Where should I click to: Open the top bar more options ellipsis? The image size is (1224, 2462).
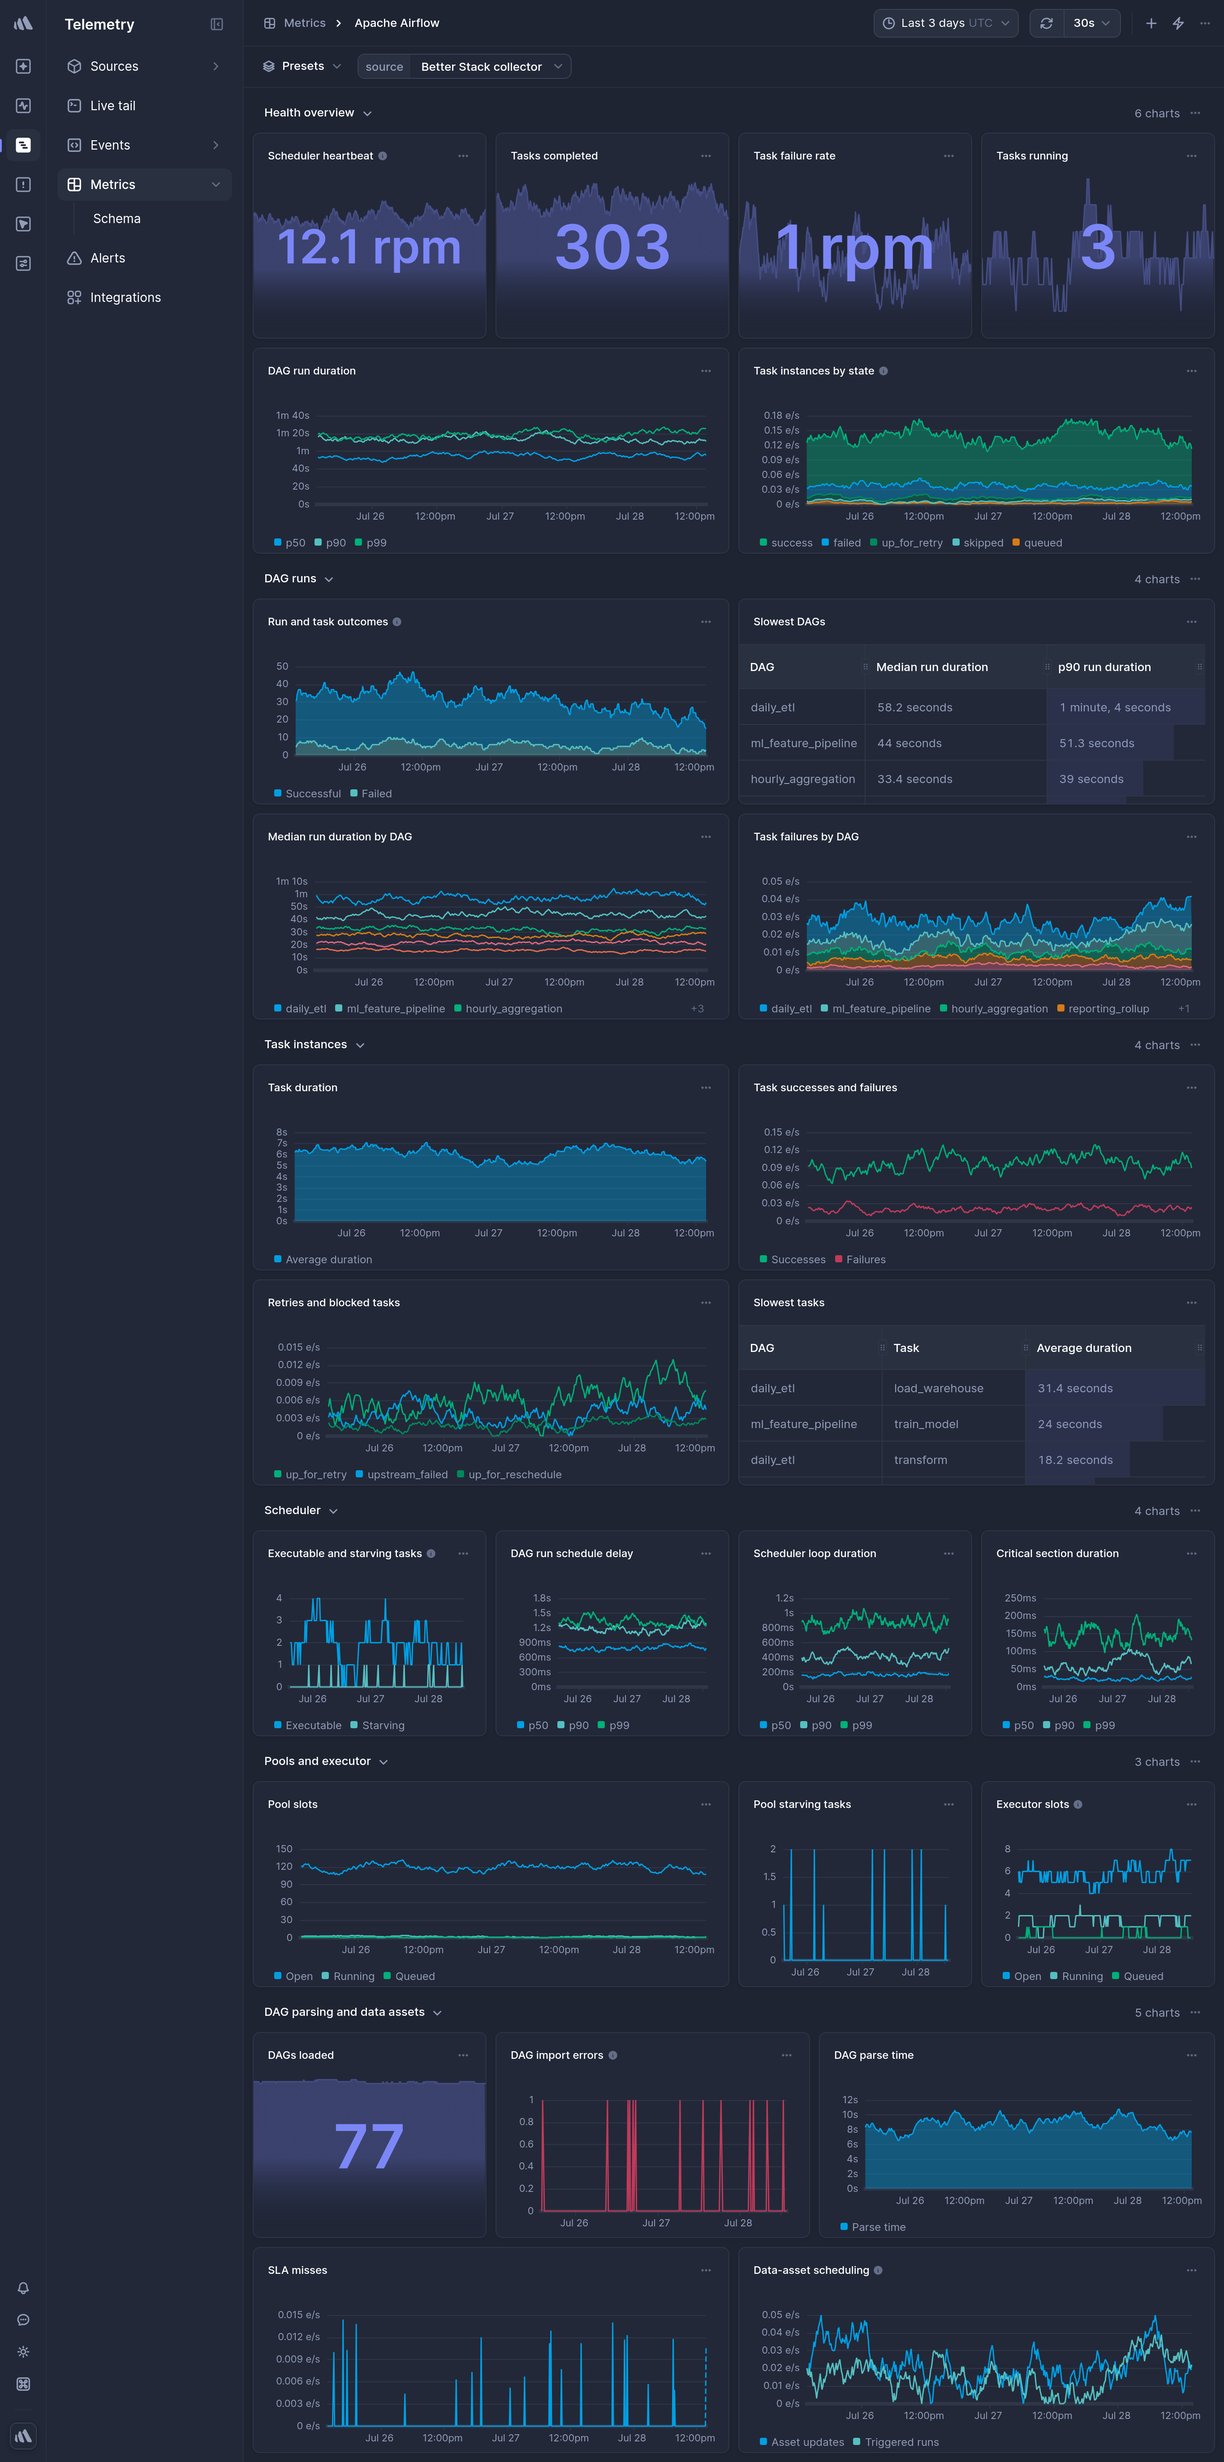pyautogui.click(x=1205, y=23)
